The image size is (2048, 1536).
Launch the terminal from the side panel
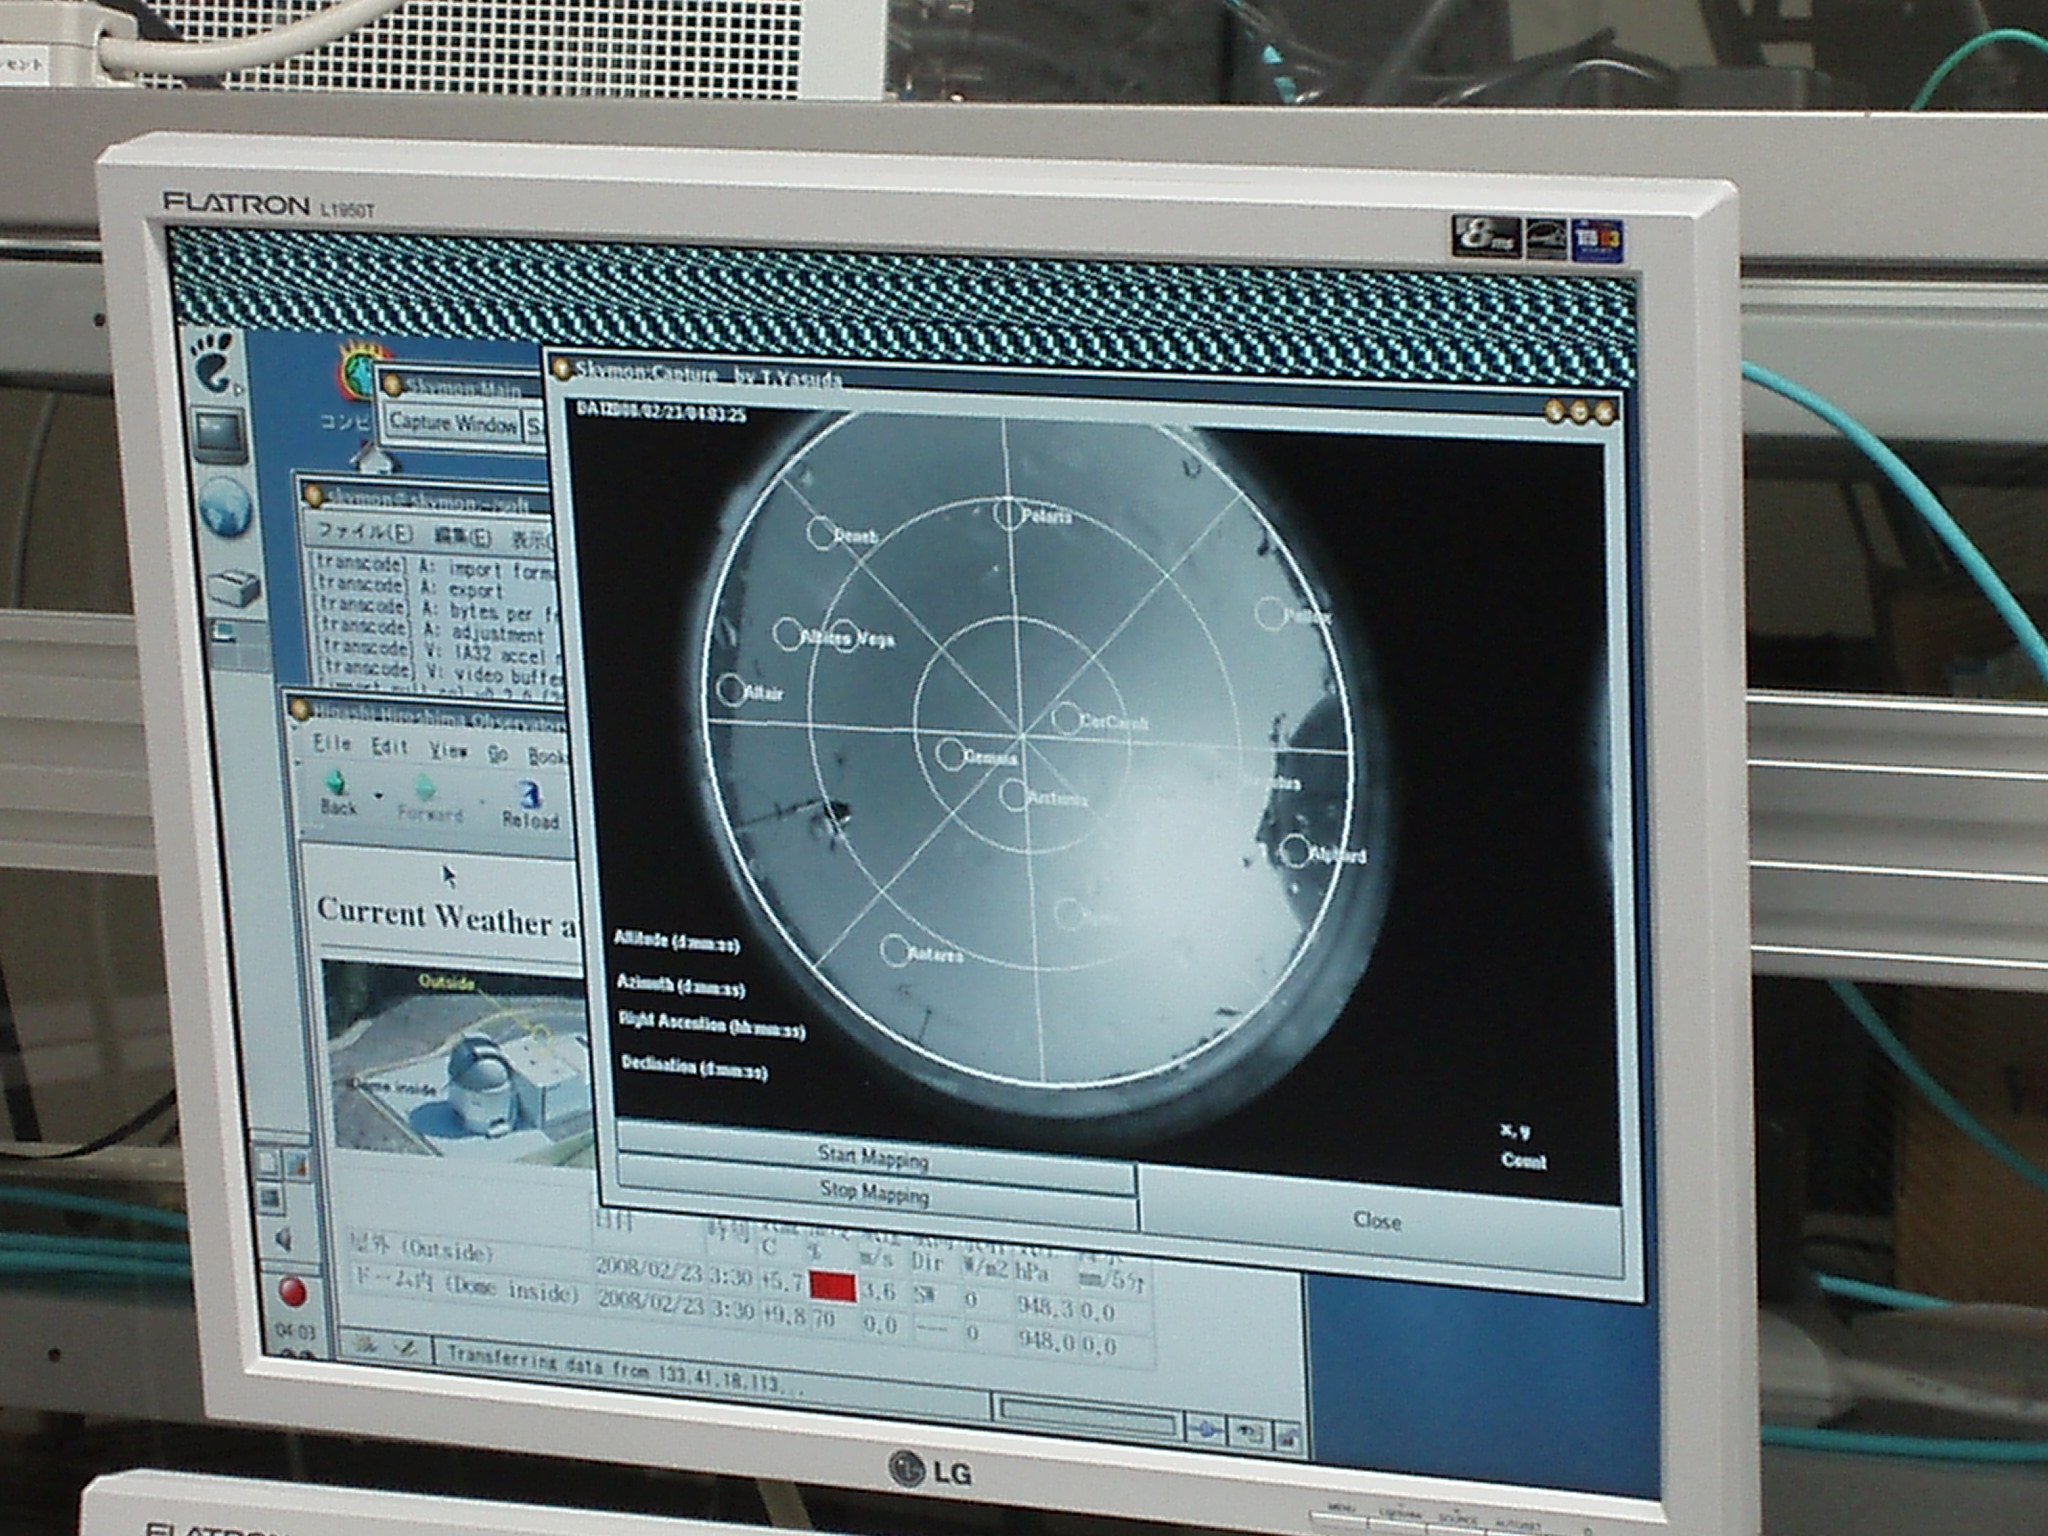[219, 436]
